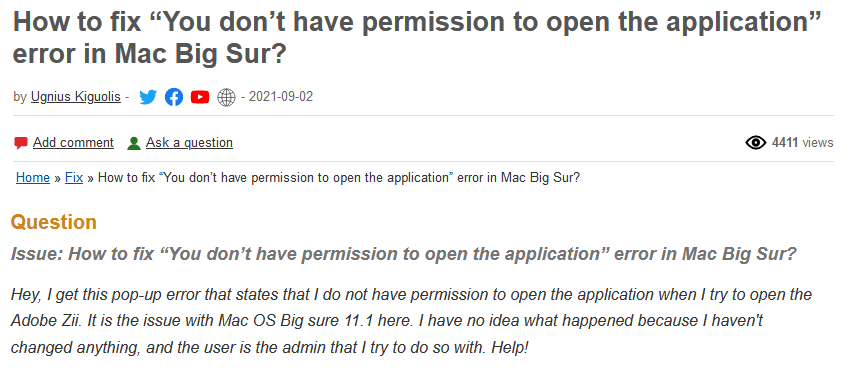
Task: Click the eye icon next to views
Action: [x=756, y=143]
